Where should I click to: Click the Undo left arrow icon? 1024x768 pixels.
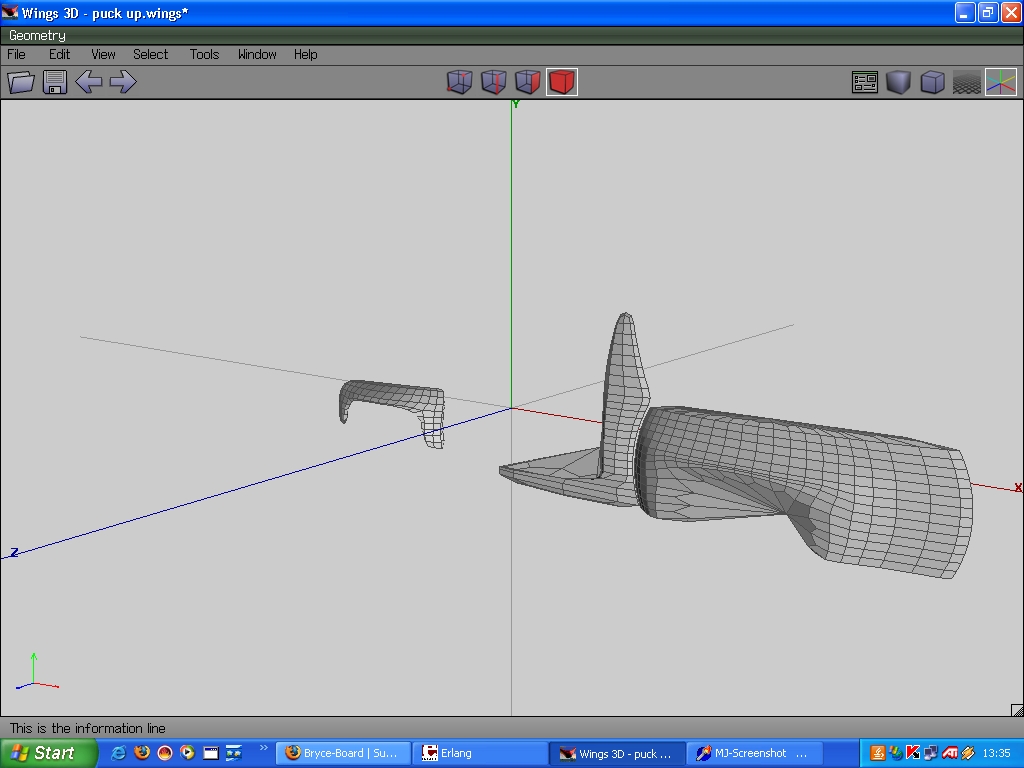click(x=89, y=82)
